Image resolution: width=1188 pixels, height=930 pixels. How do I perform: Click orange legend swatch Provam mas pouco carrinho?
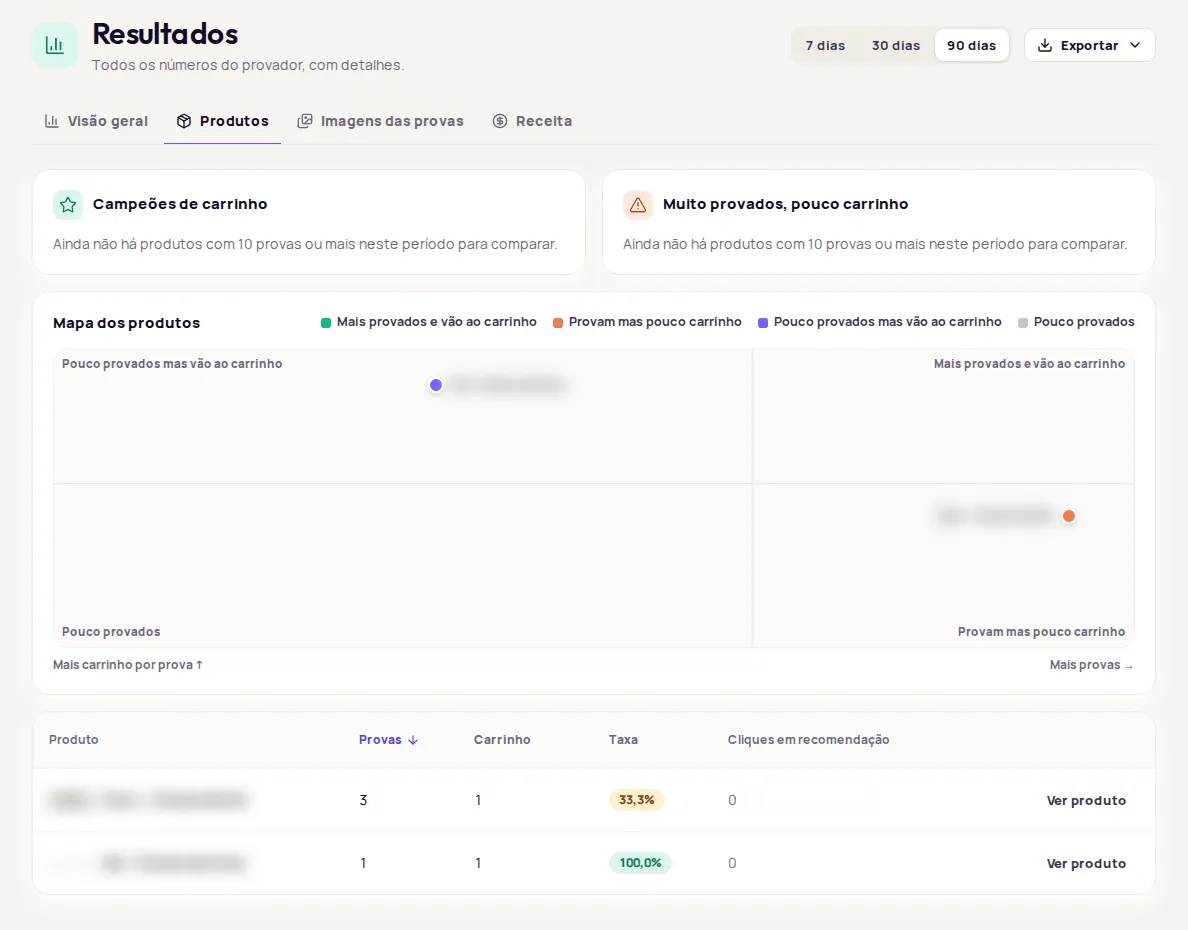(x=558, y=323)
